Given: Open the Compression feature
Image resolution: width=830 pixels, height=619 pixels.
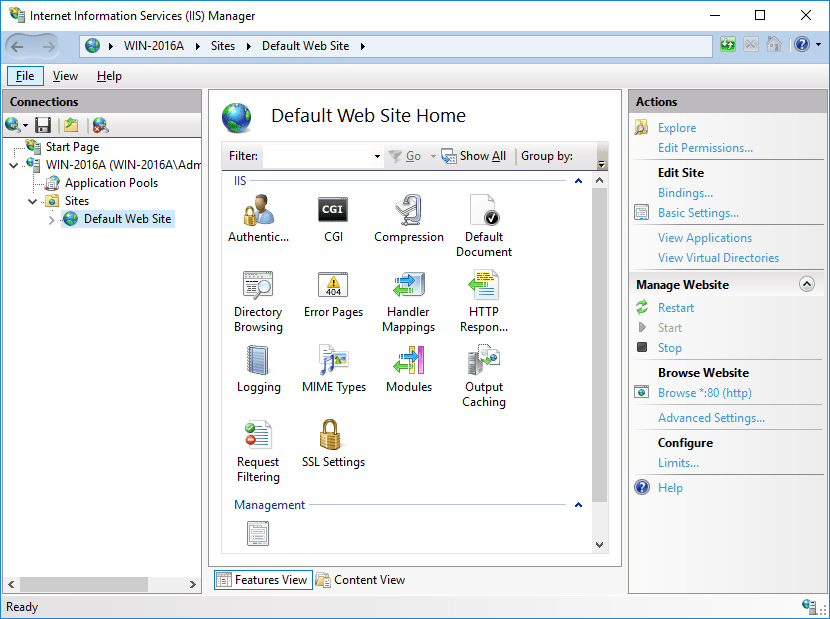Looking at the screenshot, I should 408,211.
